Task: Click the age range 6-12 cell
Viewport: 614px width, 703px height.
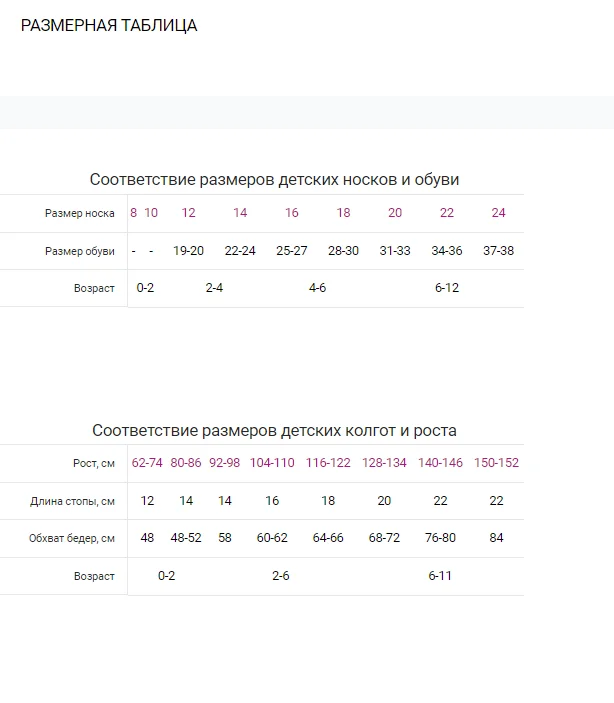Action: click(x=447, y=288)
